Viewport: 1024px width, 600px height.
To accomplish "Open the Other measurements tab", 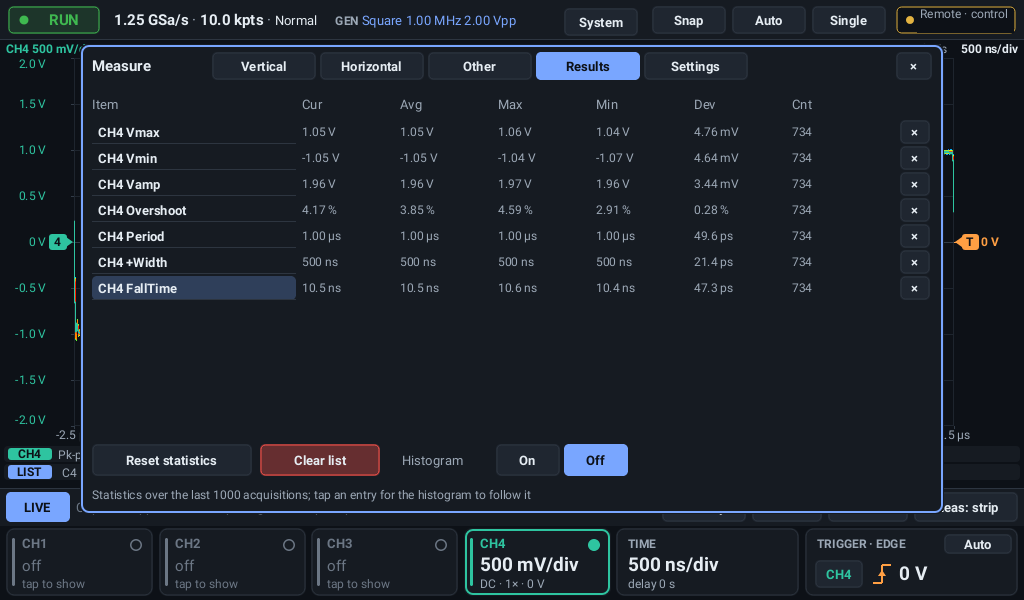I will point(479,67).
